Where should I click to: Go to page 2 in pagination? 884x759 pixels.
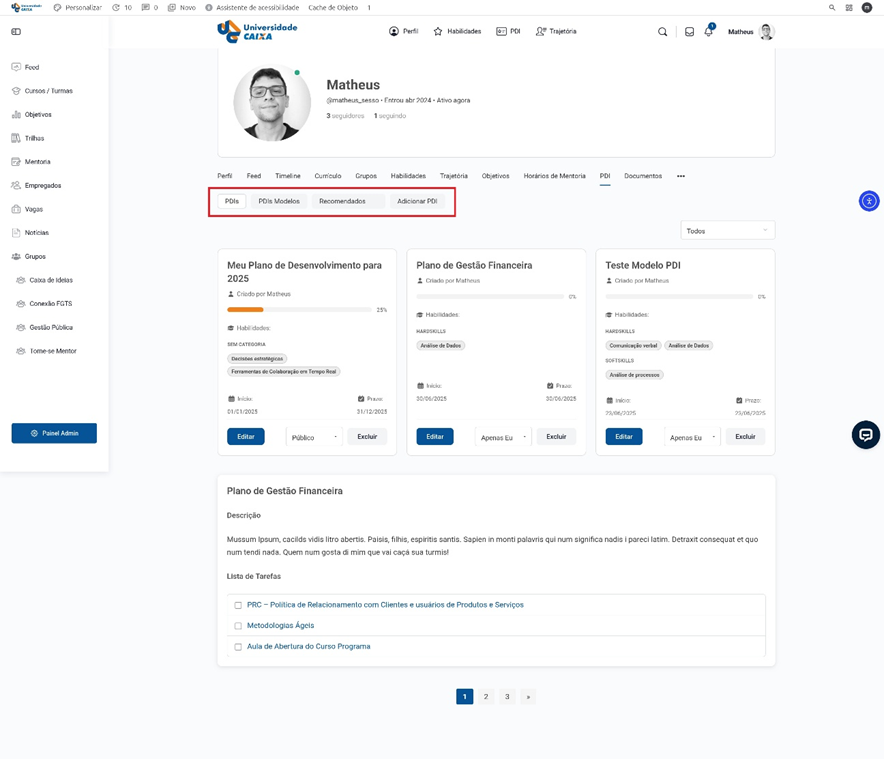click(486, 696)
